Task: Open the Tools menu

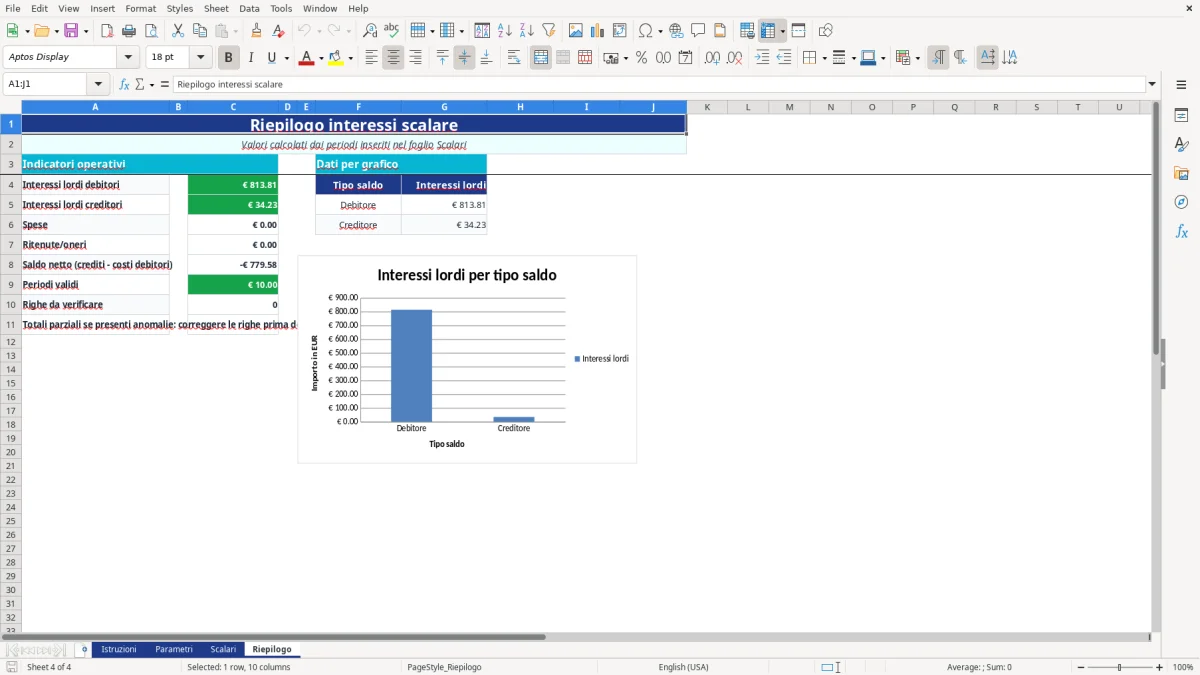Action: click(281, 8)
